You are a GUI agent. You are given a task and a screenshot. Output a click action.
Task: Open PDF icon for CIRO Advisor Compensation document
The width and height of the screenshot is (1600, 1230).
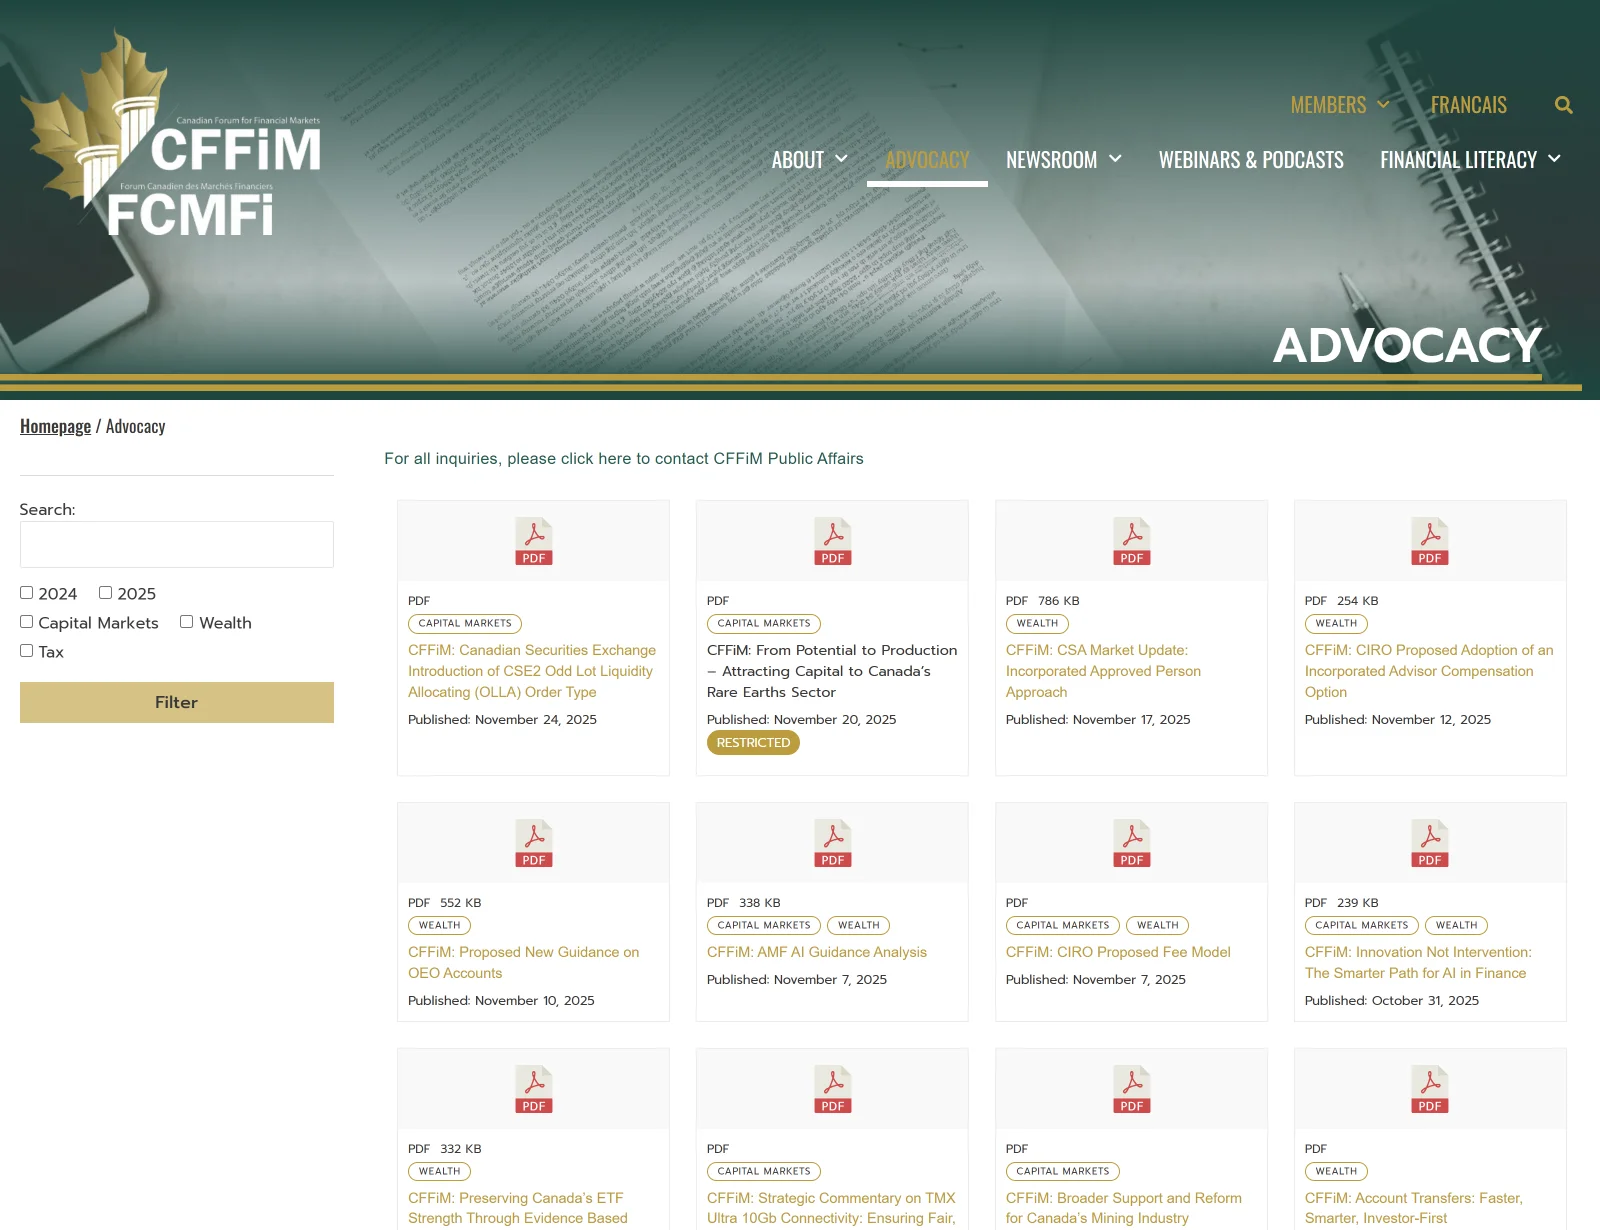point(1430,541)
